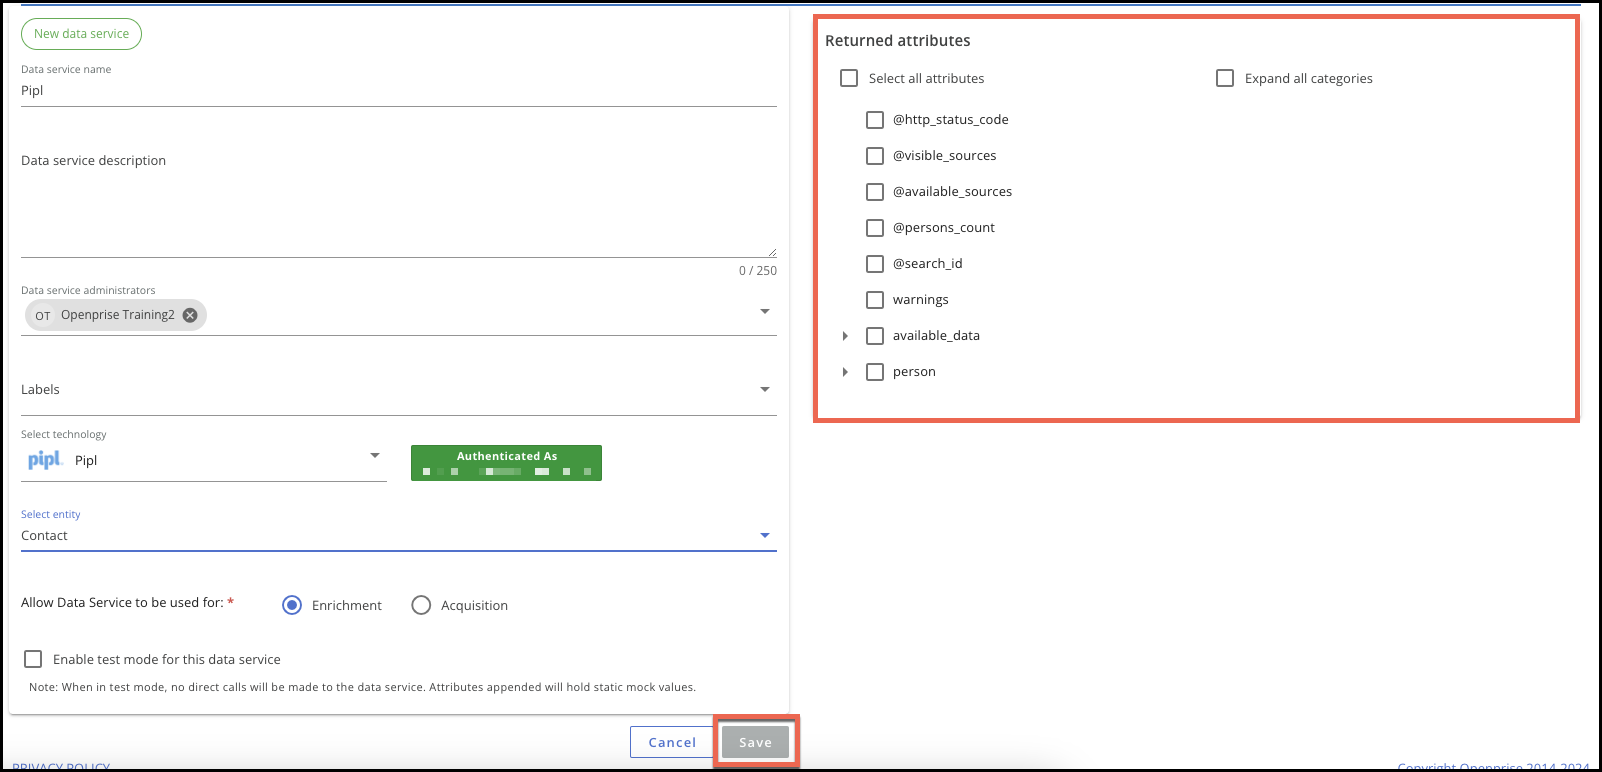Image resolution: width=1602 pixels, height=772 pixels.
Task: Check Expand all categories
Action: pyautogui.click(x=1225, y=78)
